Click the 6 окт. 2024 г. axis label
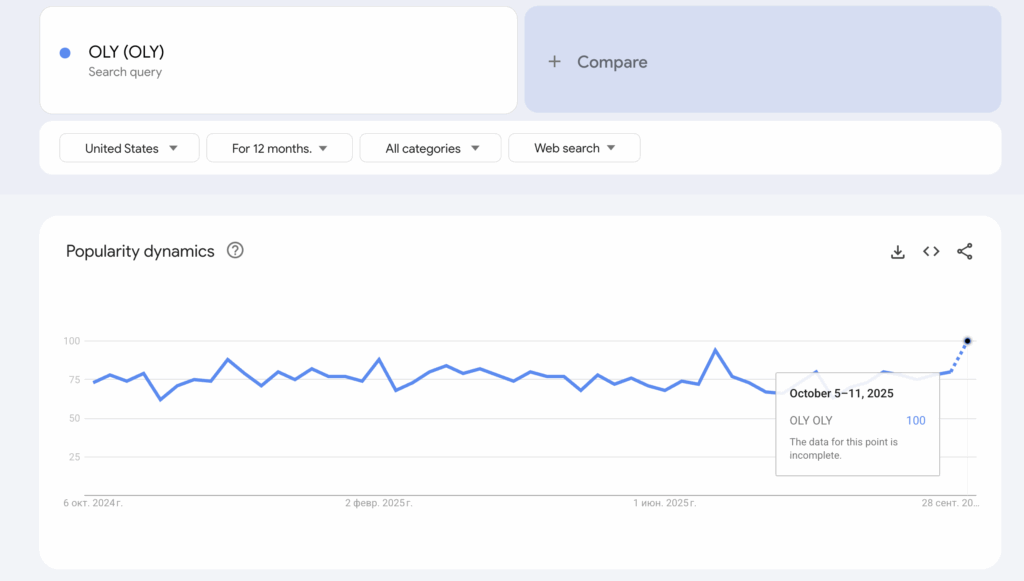This screenshot has width=1024, height=581. click(x=93, y=503)
